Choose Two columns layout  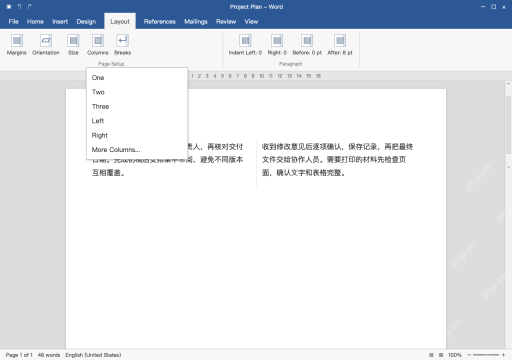(137, 92)
